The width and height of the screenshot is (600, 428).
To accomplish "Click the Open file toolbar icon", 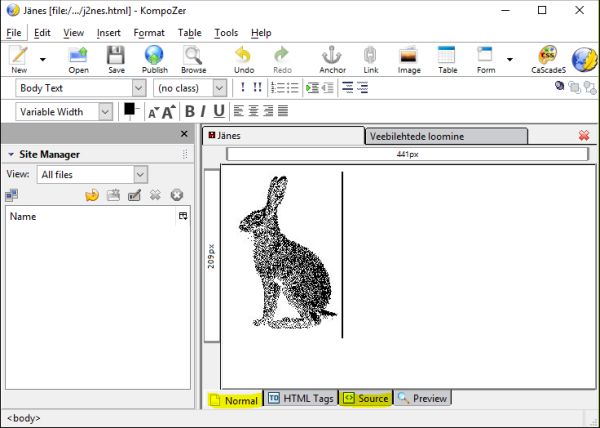I will point(78,59).
